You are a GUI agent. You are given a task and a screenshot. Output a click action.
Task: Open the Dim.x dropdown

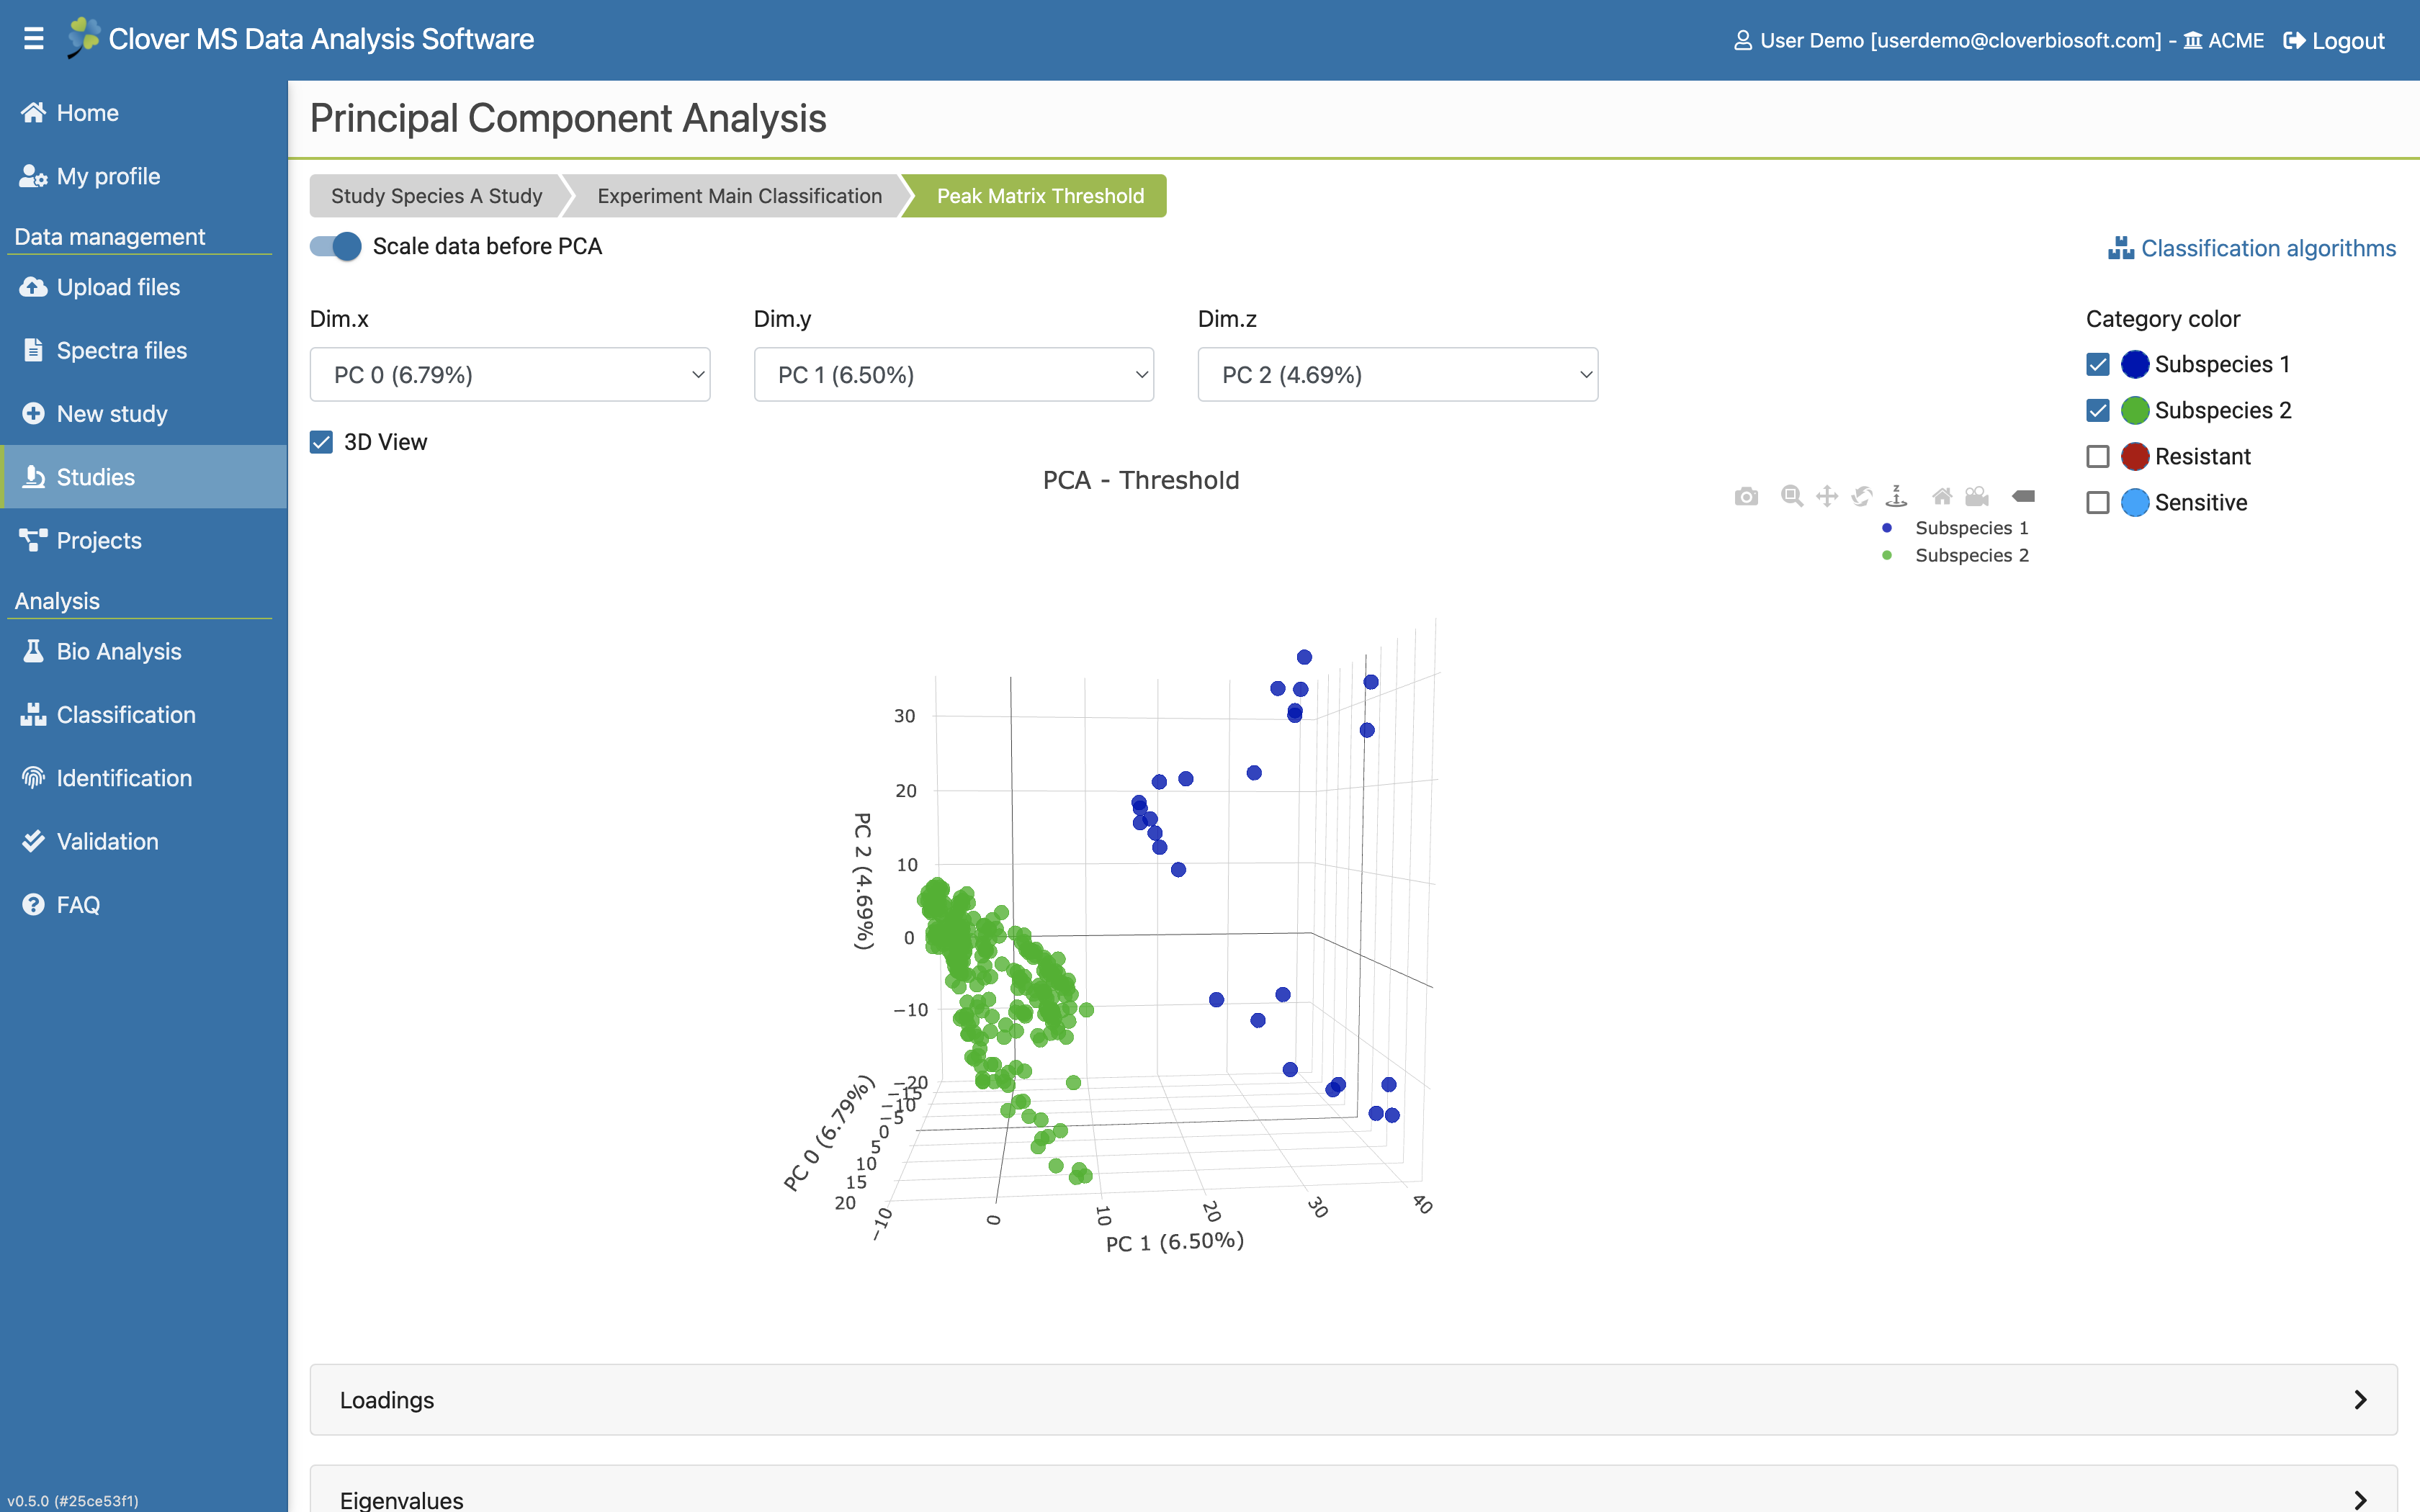tap(510, 375)
